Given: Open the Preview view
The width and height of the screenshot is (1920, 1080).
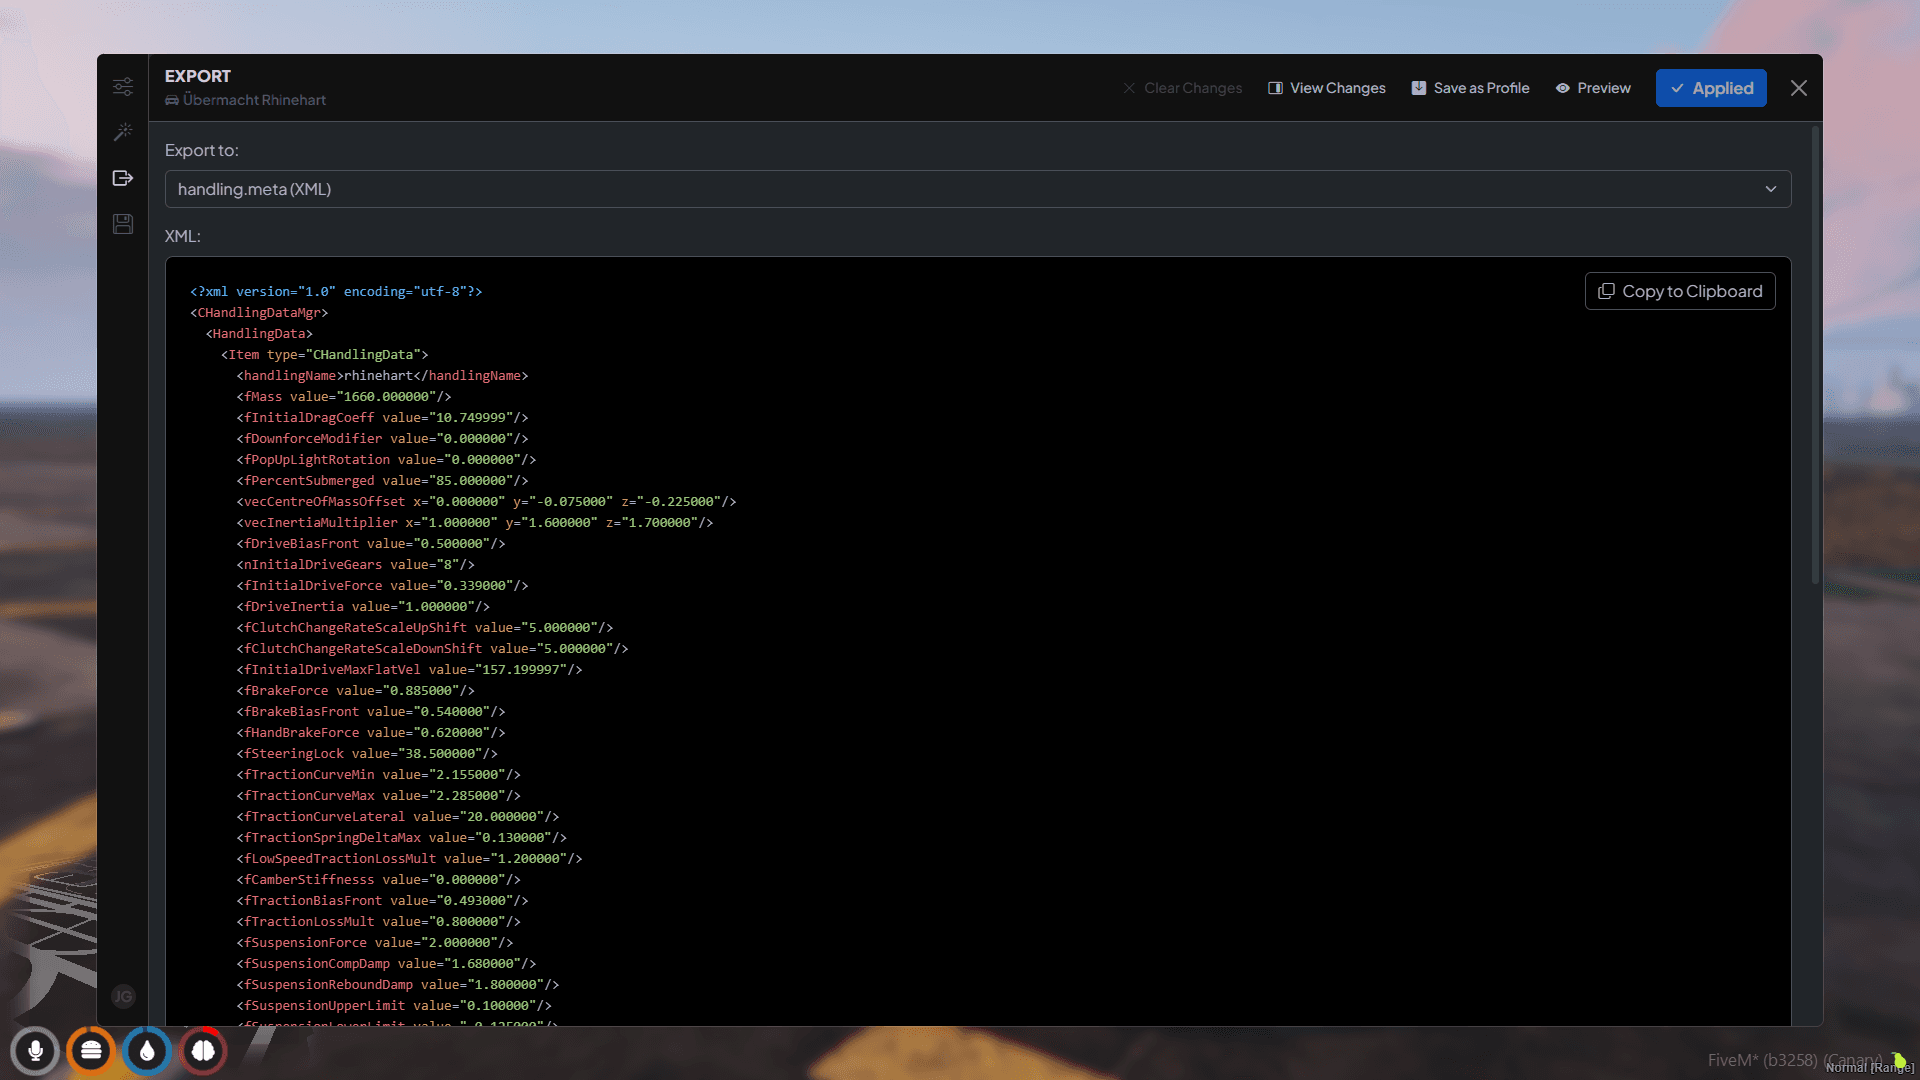Looking at the screenshot, I should [1593, 88].
